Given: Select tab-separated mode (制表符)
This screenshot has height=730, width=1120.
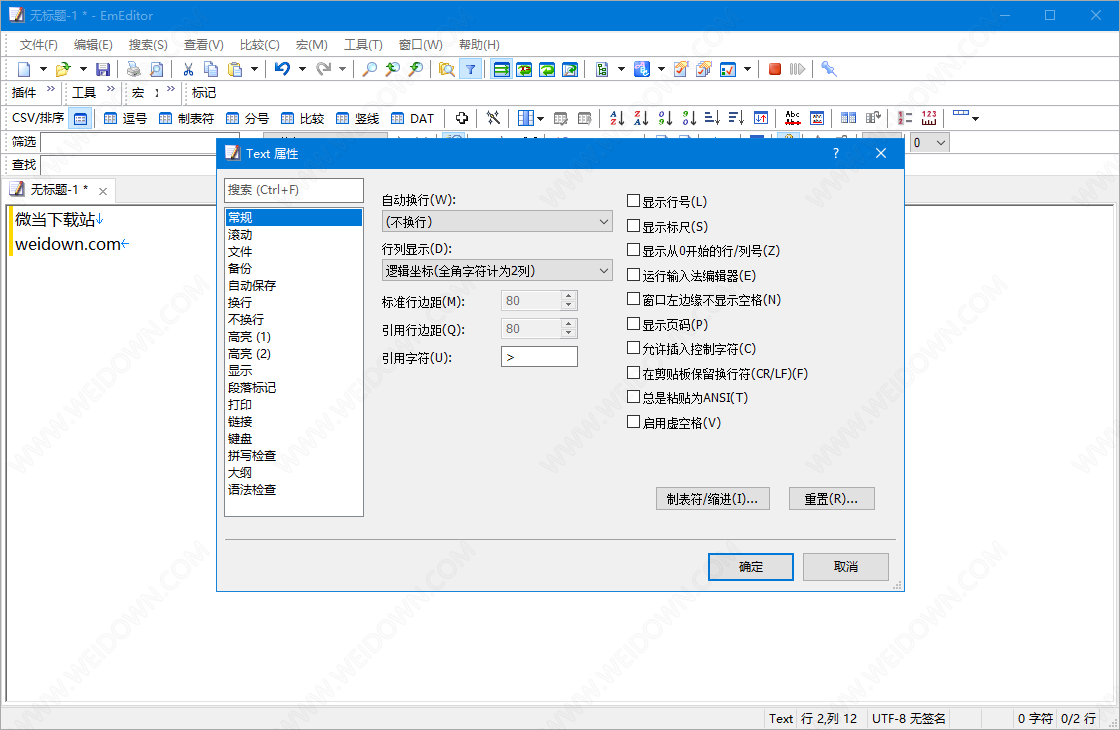Looking at the screenshot, I should click(x=186, y=119).
